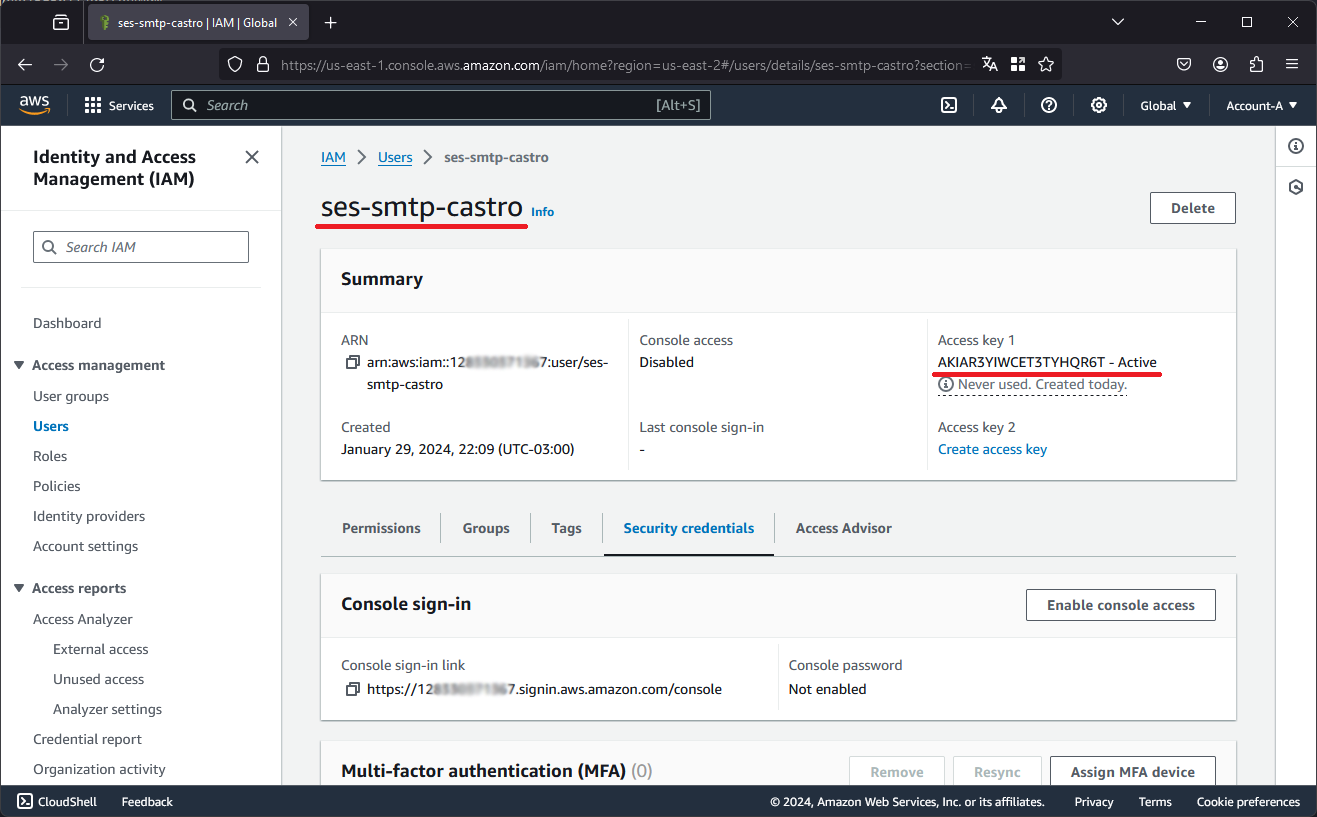Open Unused access in the sidebar
The width and height of the screenshot is (1317, 817).
[99, 679]
